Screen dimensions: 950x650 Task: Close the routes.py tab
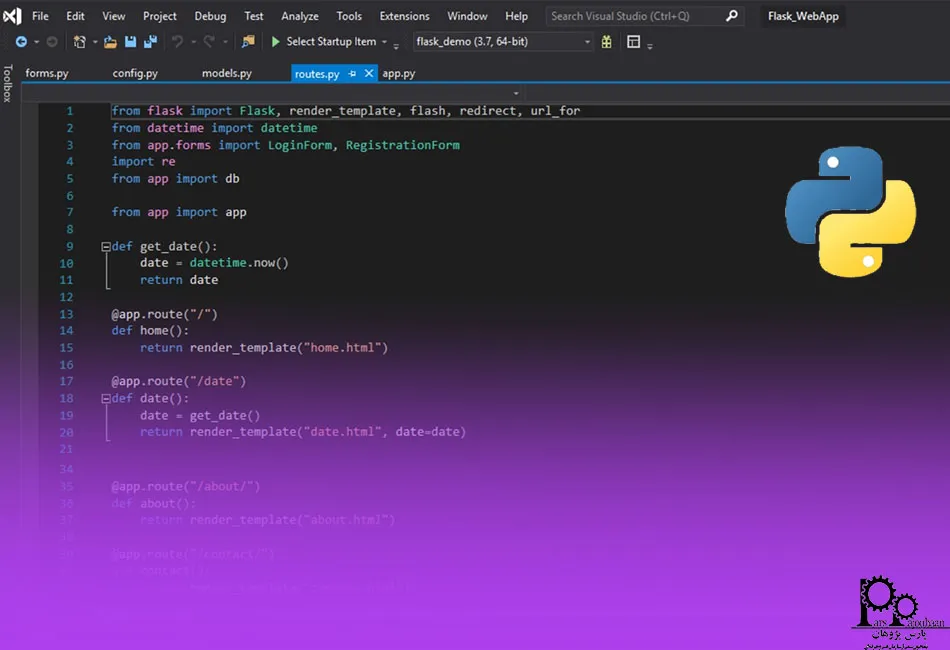[x=369, y=74]
